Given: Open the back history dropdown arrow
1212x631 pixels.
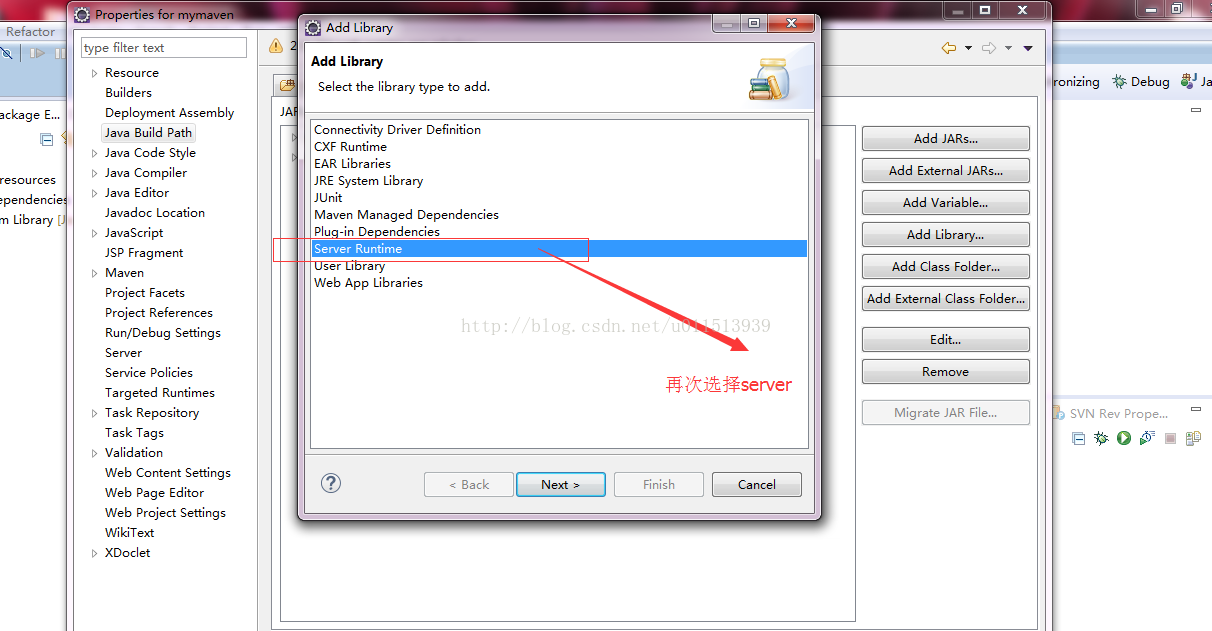Looking at the screenshot, I should [x=968, y=48].
